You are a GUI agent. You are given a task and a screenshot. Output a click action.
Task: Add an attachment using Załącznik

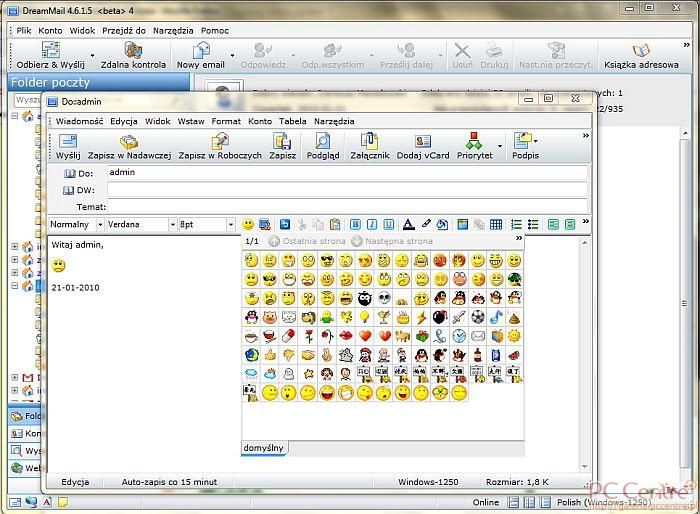369,146
